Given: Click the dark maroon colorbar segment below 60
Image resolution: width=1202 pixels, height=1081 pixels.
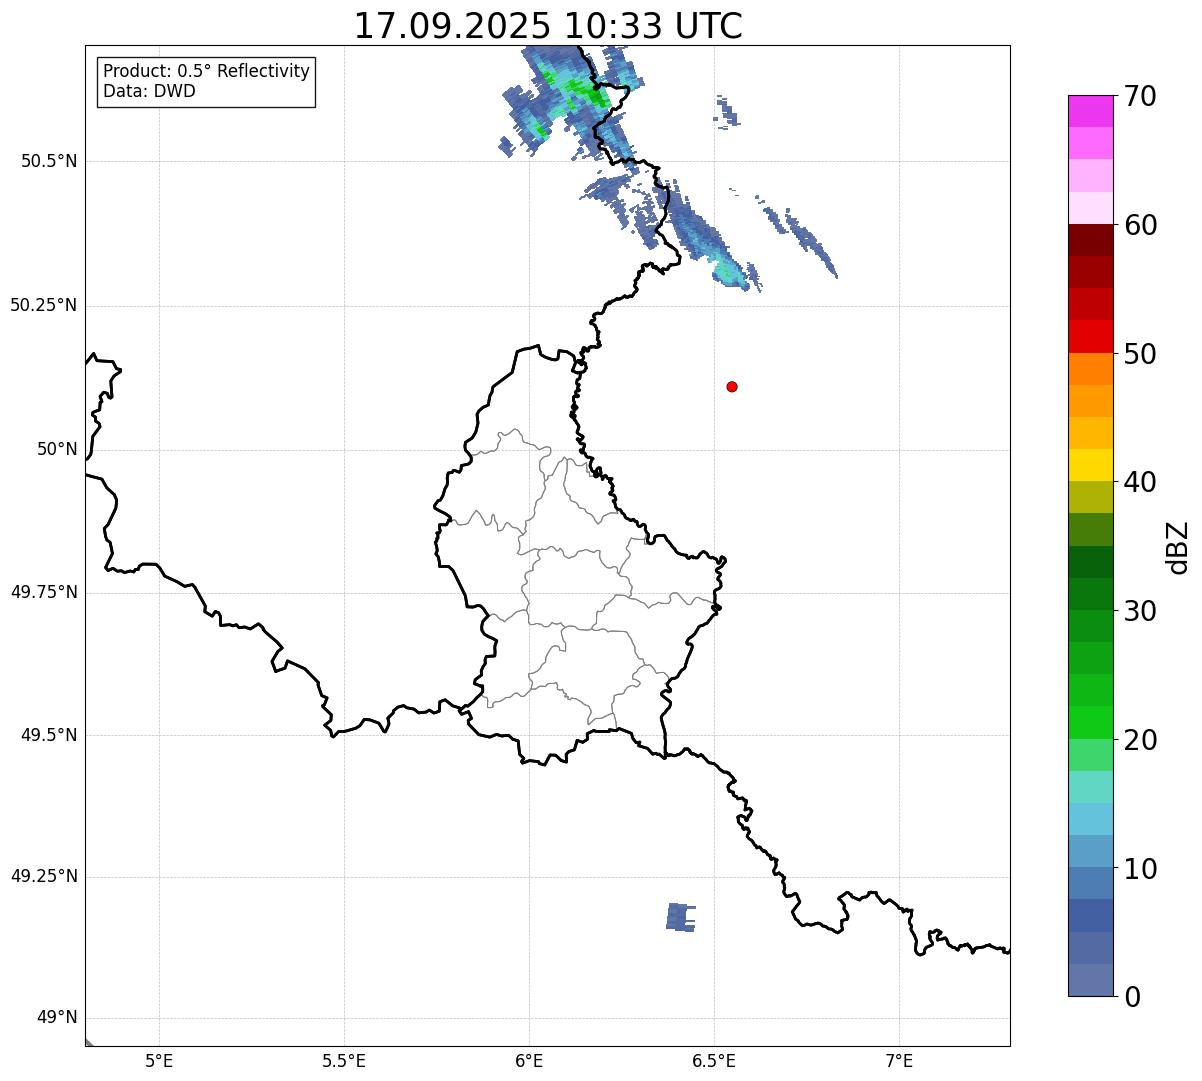Looking at the screenshot, I should [x=1091, y=240].
